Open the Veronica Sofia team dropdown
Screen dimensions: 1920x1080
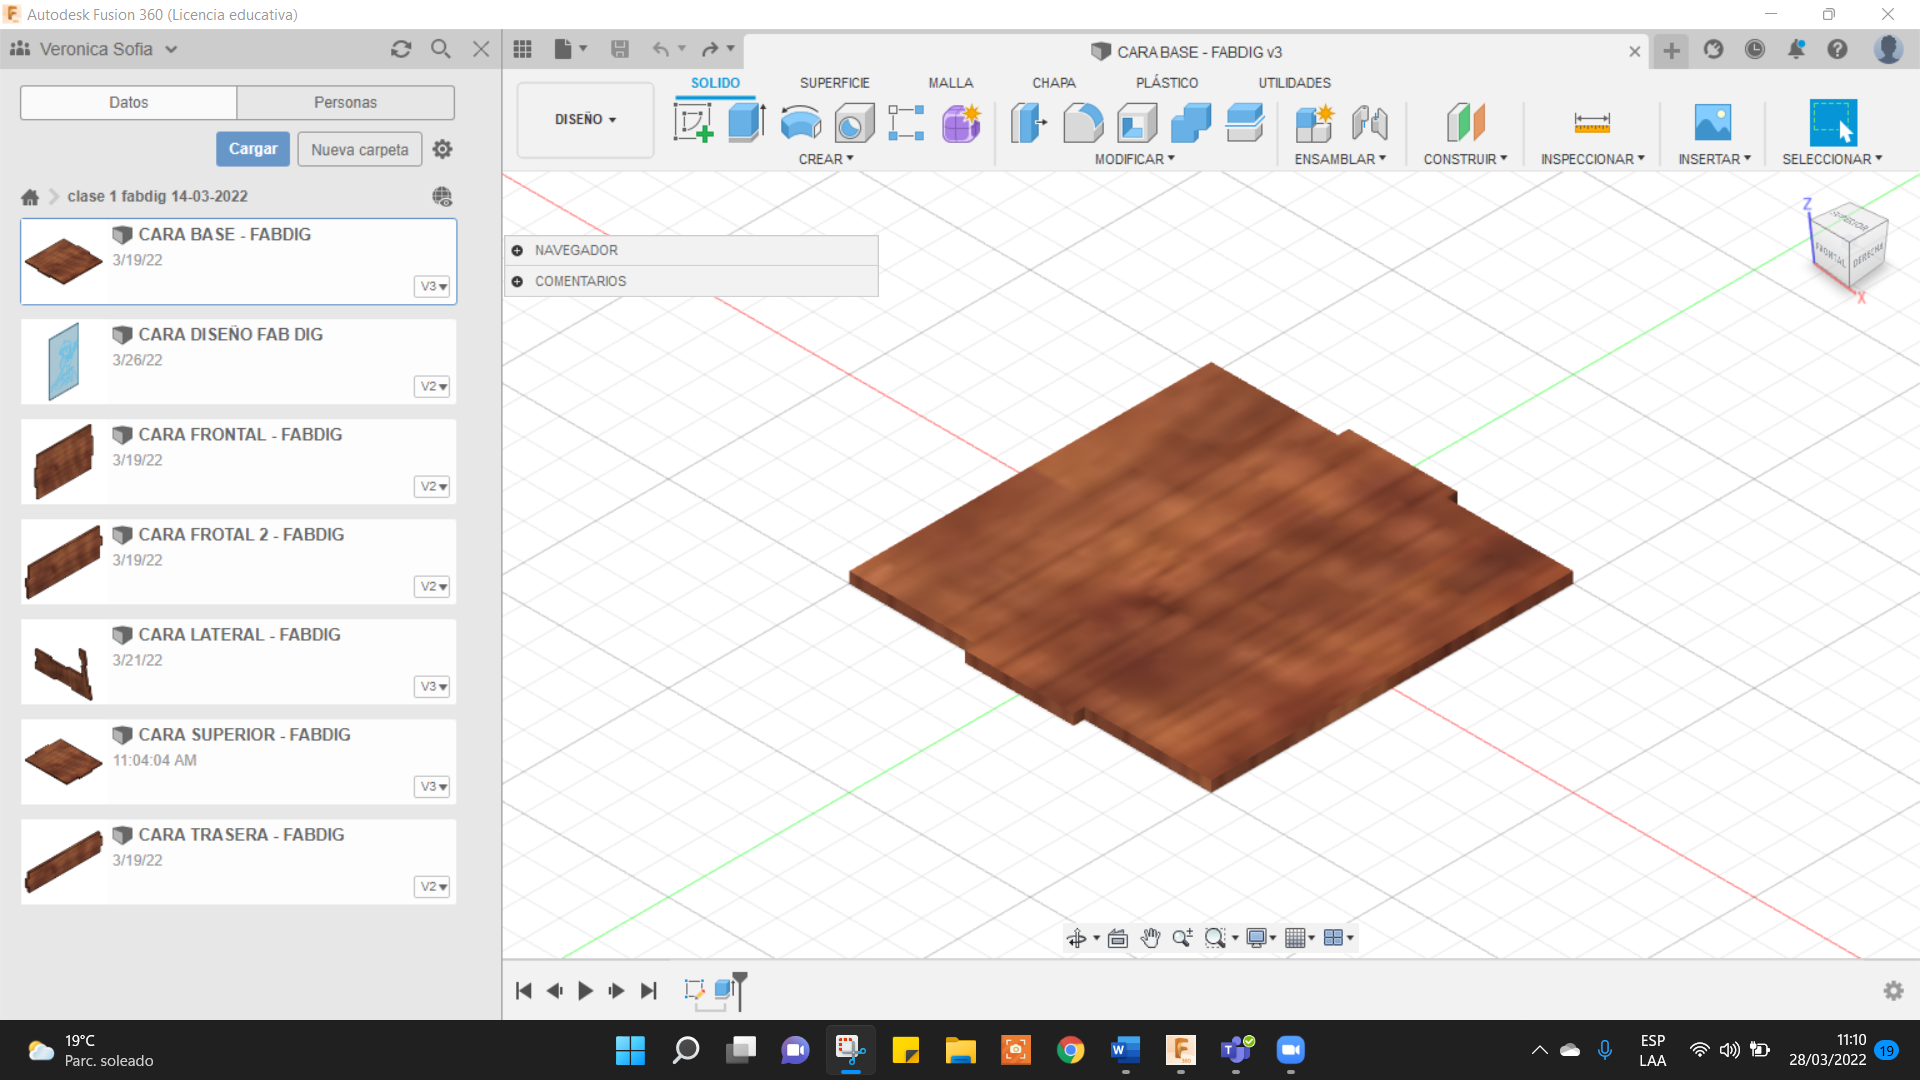pos(171,49)
